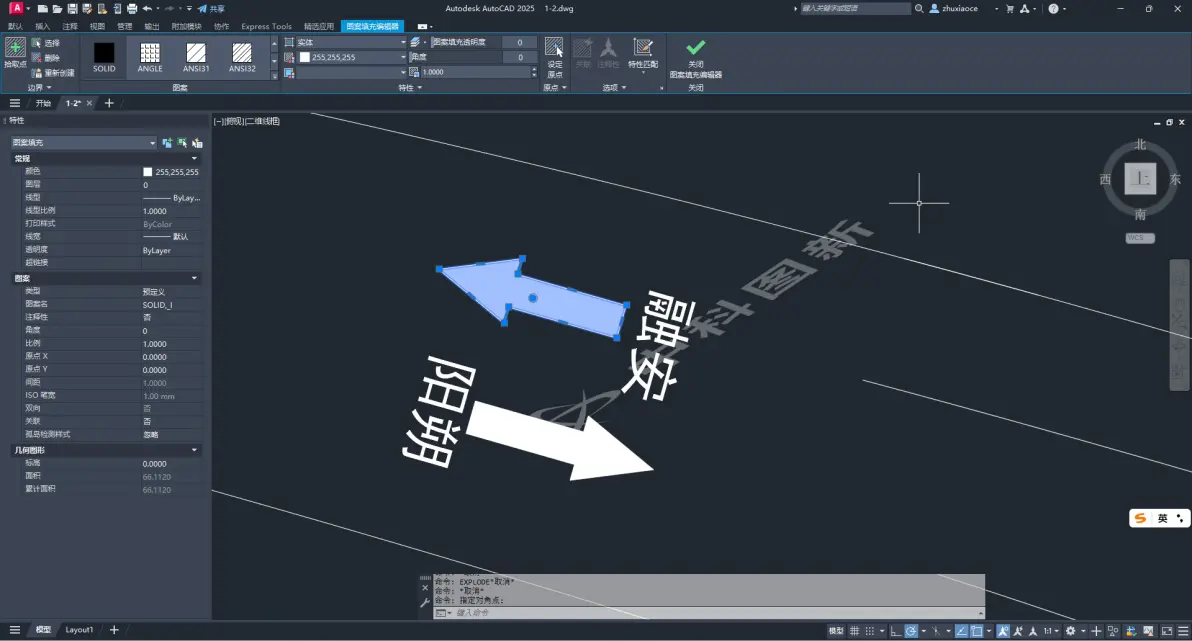Toggle polar tracking in status bar

[911, 630]
